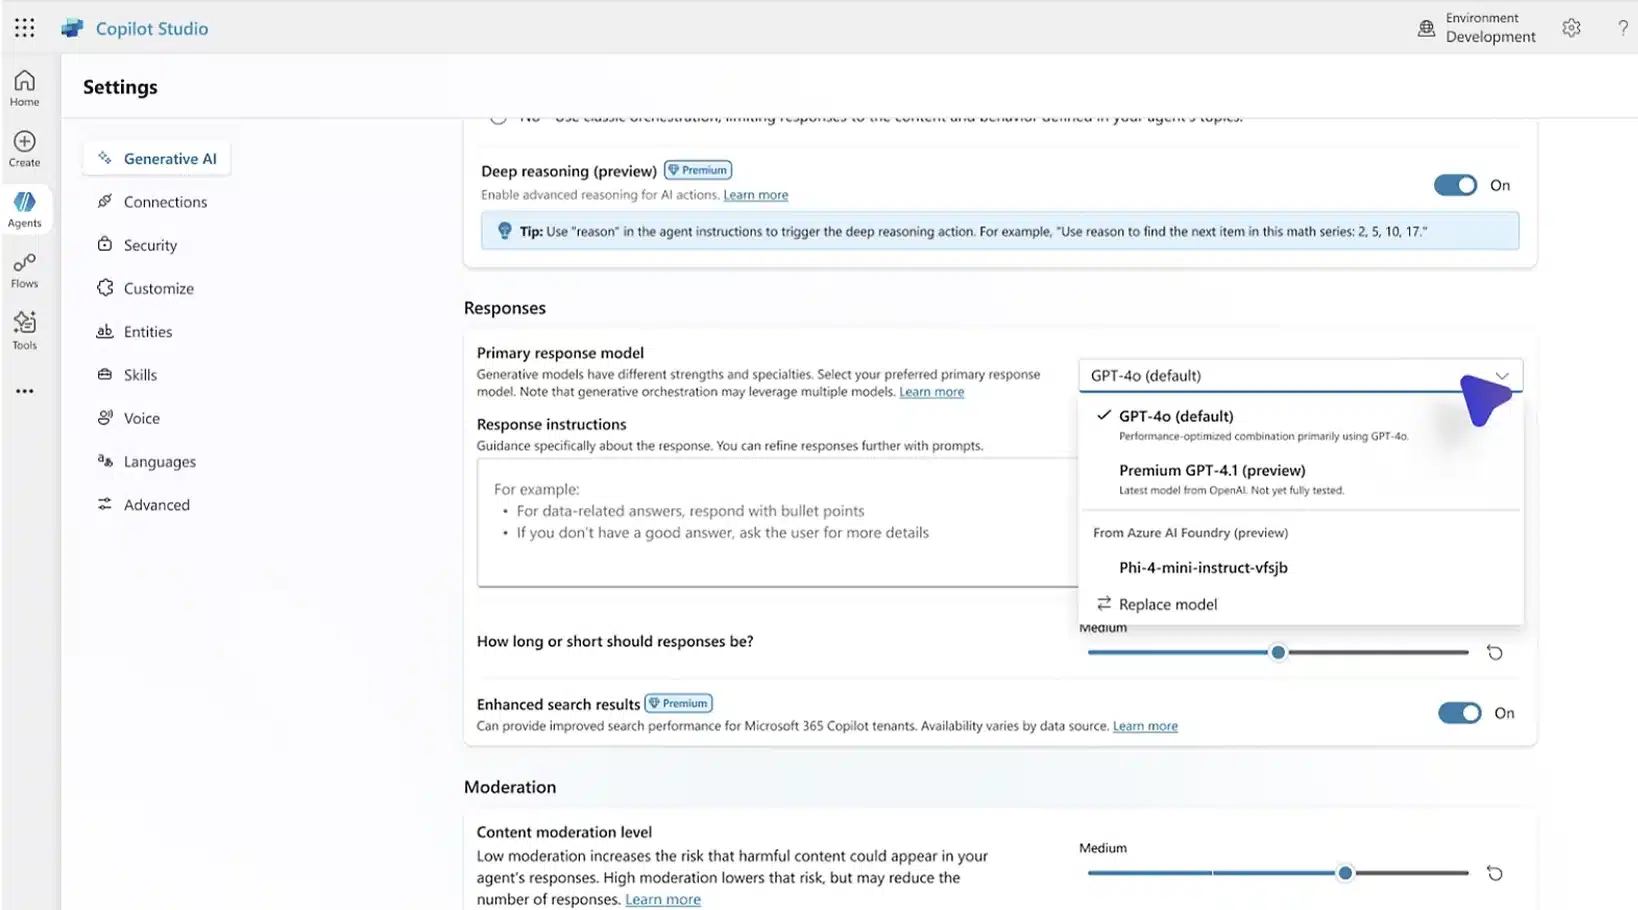Open the Languages settings page

coord(146,461)
